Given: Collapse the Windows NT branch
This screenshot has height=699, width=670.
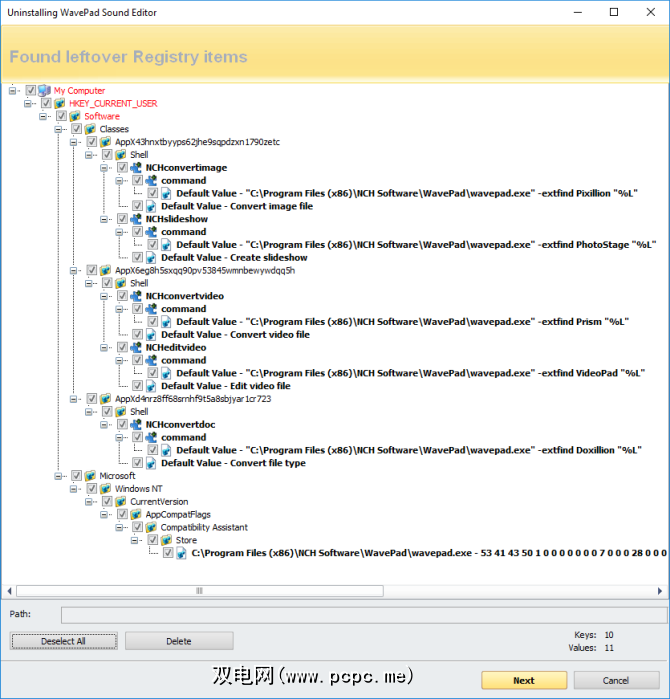Looking at the screenshot, I should 74,489.
